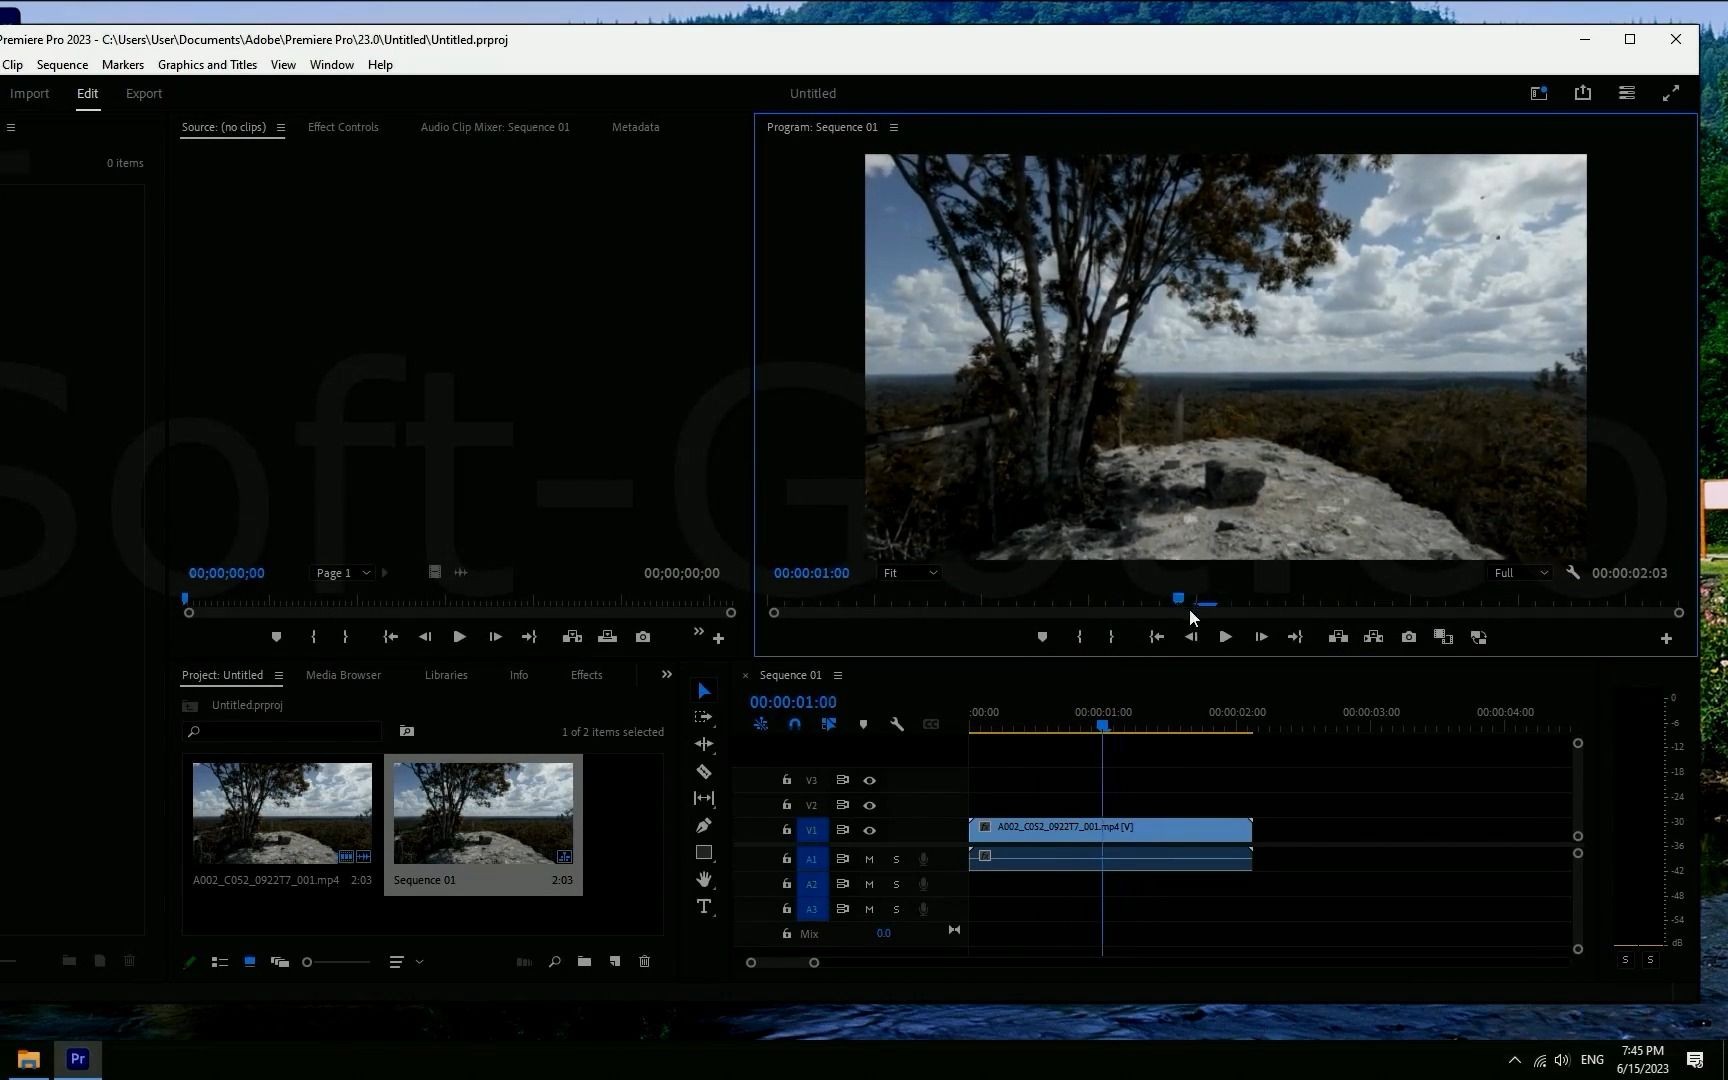Screen dimensions: 1728x1080
Task: Go to Out point in Program monitor
Action: click(1295, 637)
